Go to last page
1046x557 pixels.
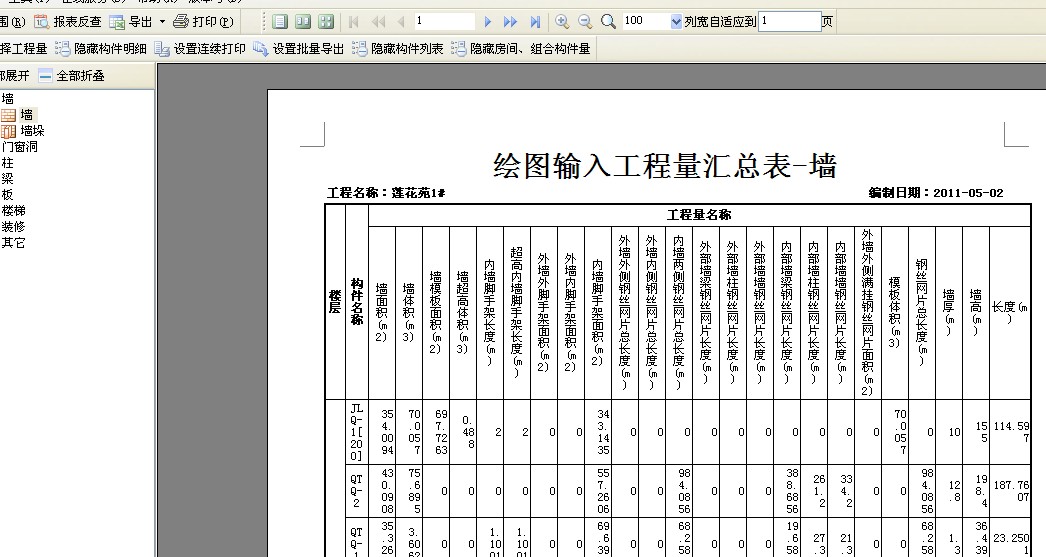pyautogui.click(x=535, y=22)
